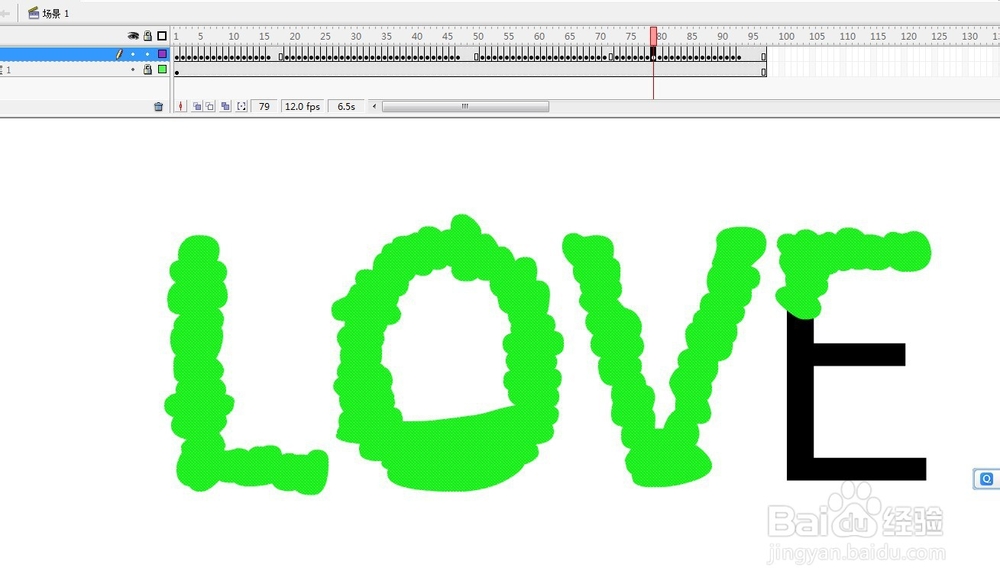Select the highlighted top layer row

tap(84, 54)
